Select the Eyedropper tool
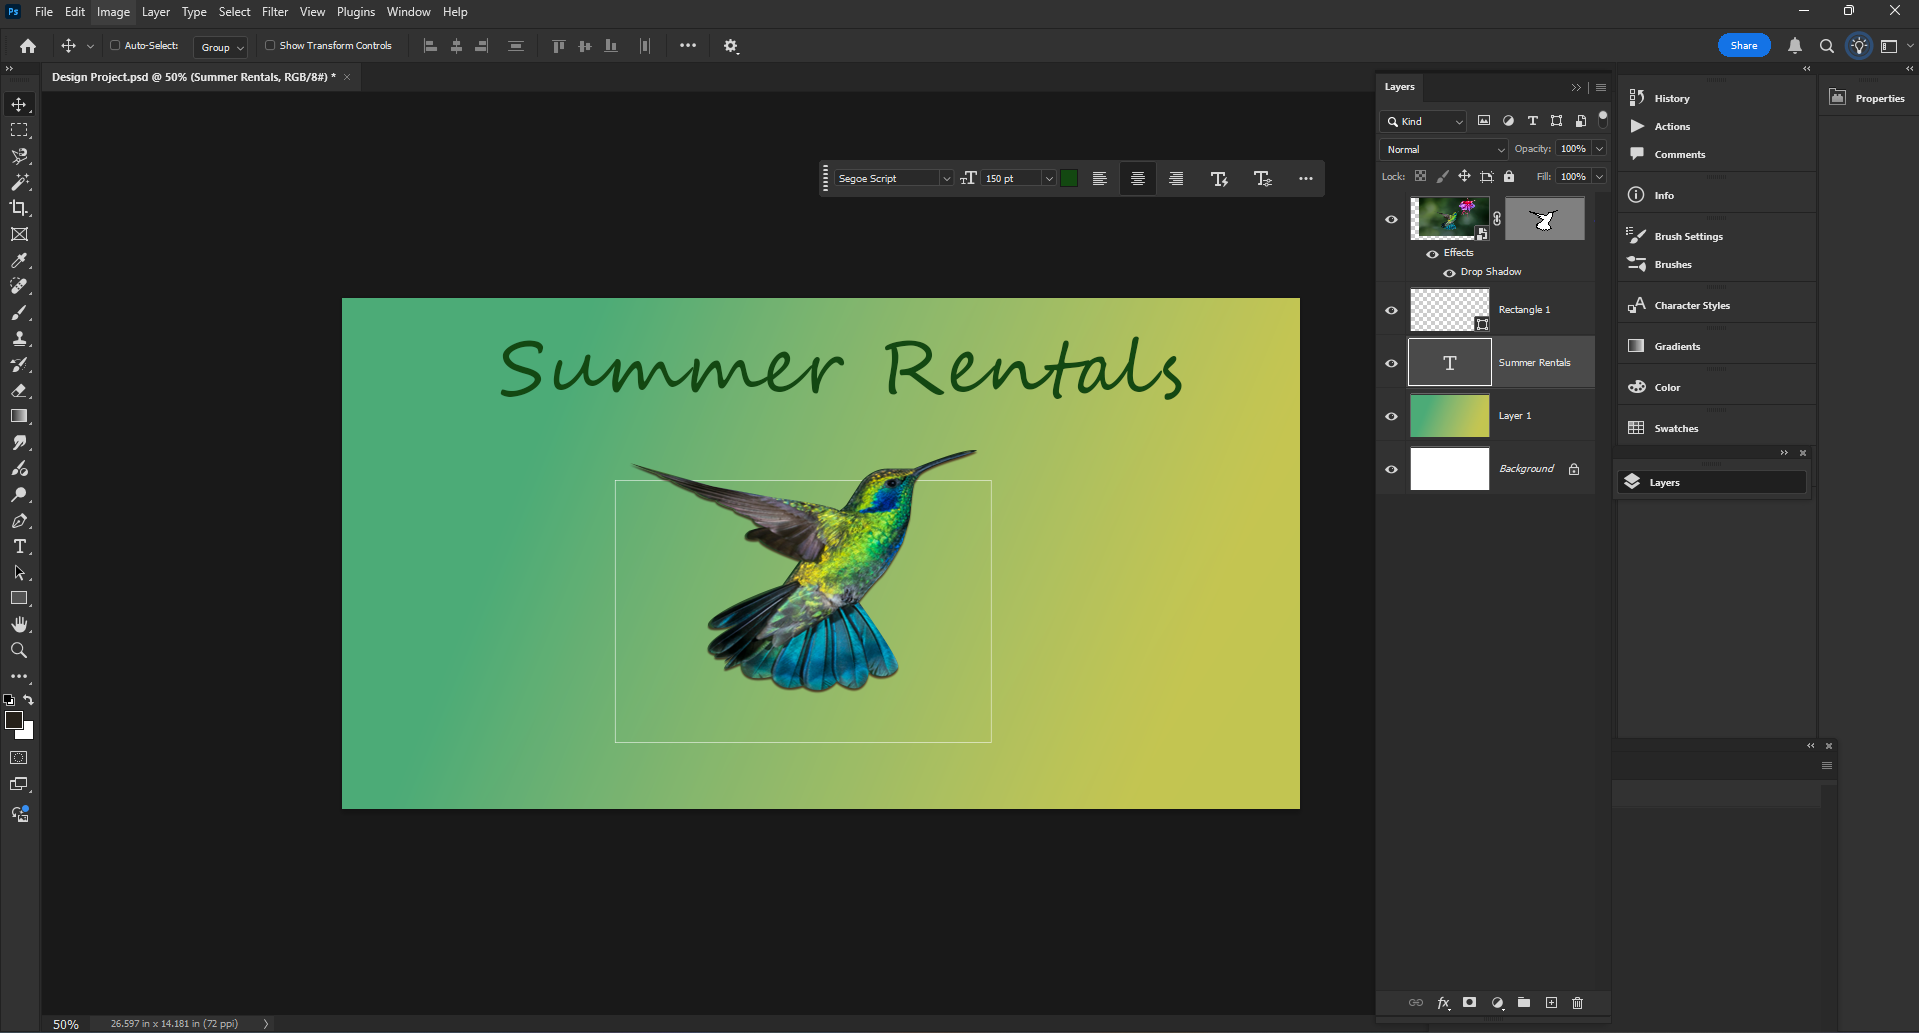 pos(19,261)
